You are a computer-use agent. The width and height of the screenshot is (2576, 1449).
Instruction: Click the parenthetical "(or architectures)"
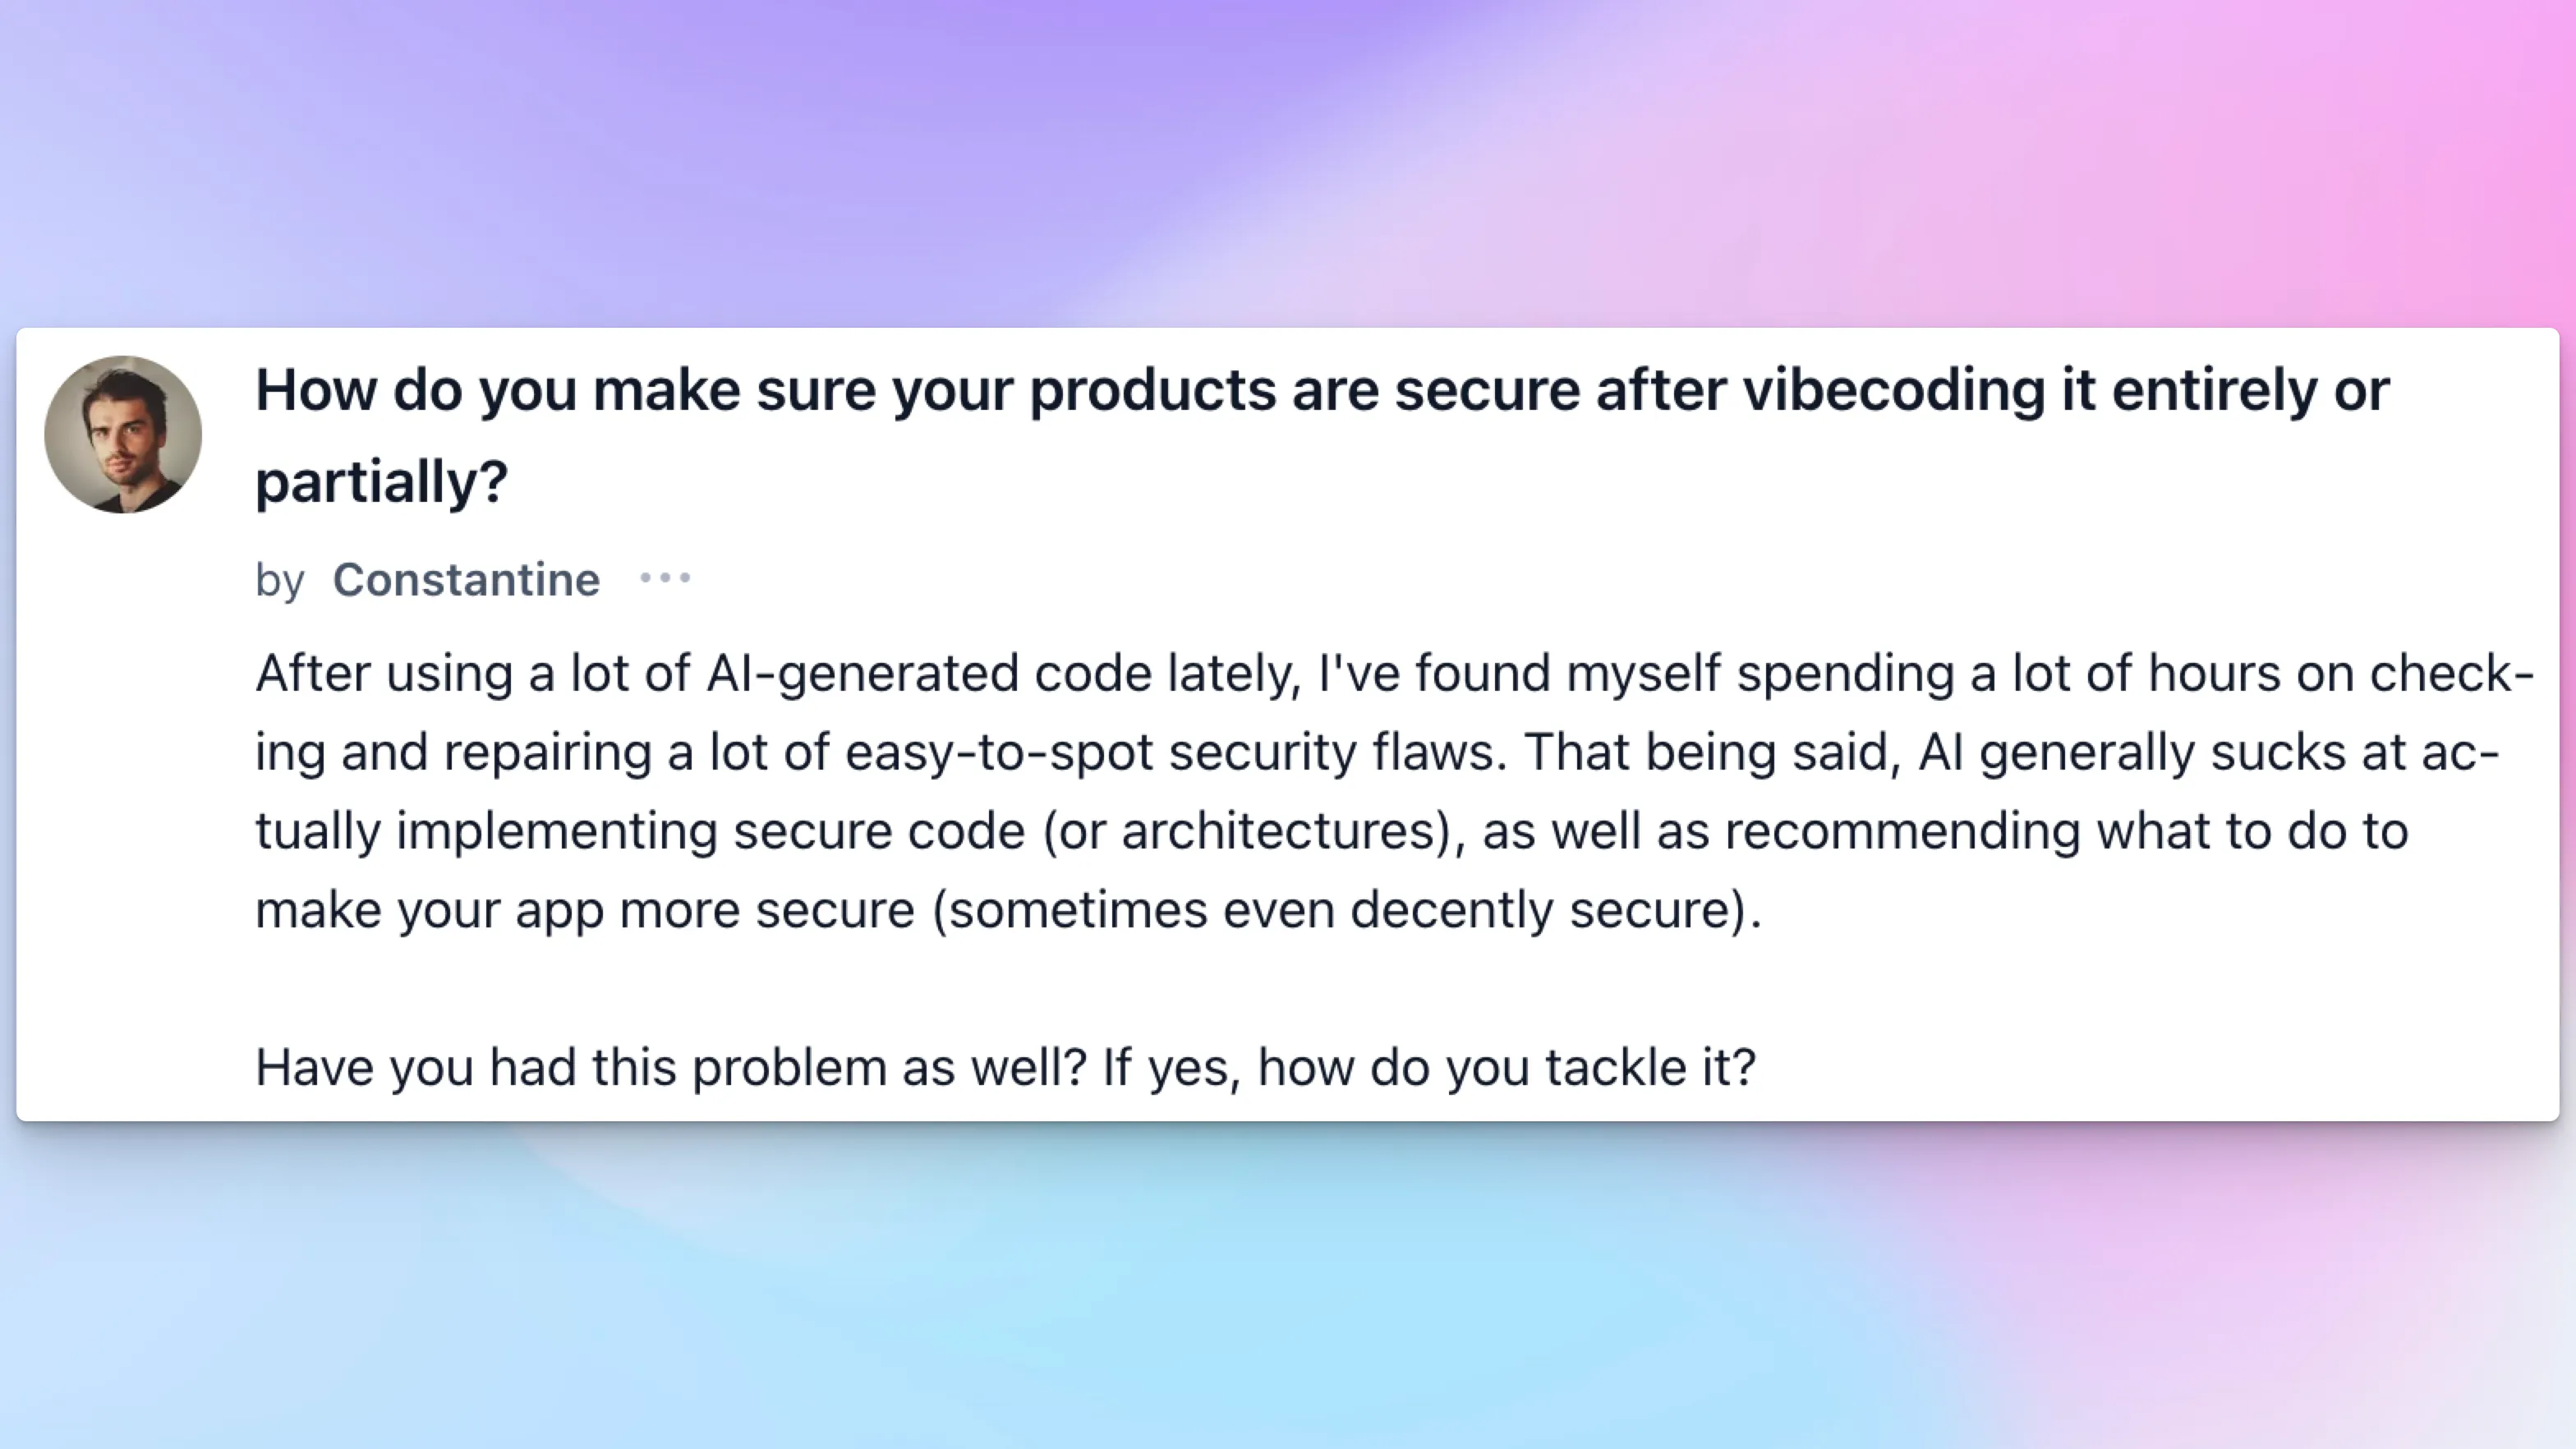(x=1253, y=831)
